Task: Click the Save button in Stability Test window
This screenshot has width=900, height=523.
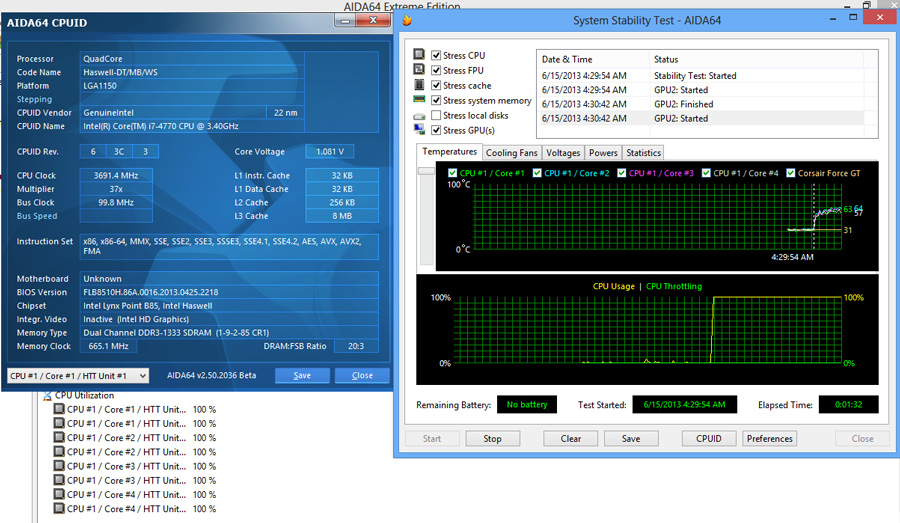Action: (631, 439)
